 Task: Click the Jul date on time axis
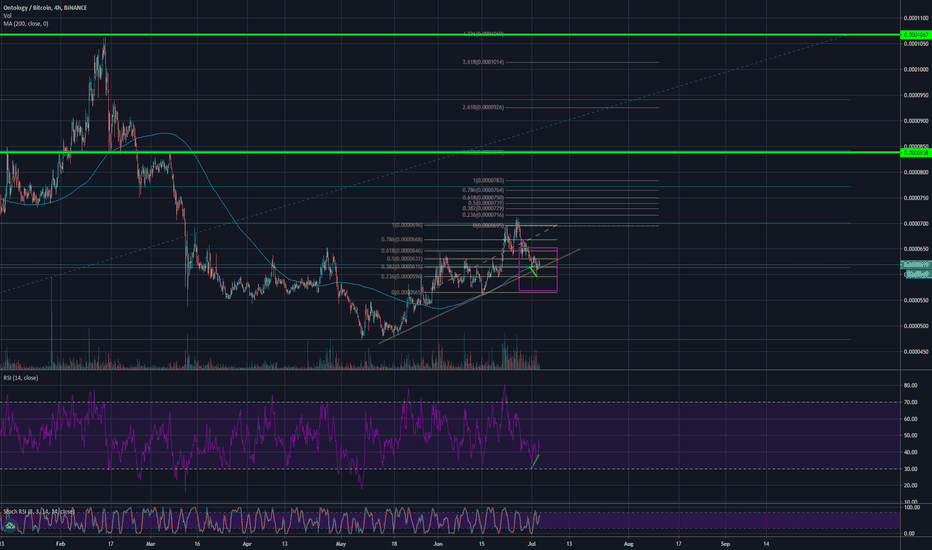coord(533,543)
